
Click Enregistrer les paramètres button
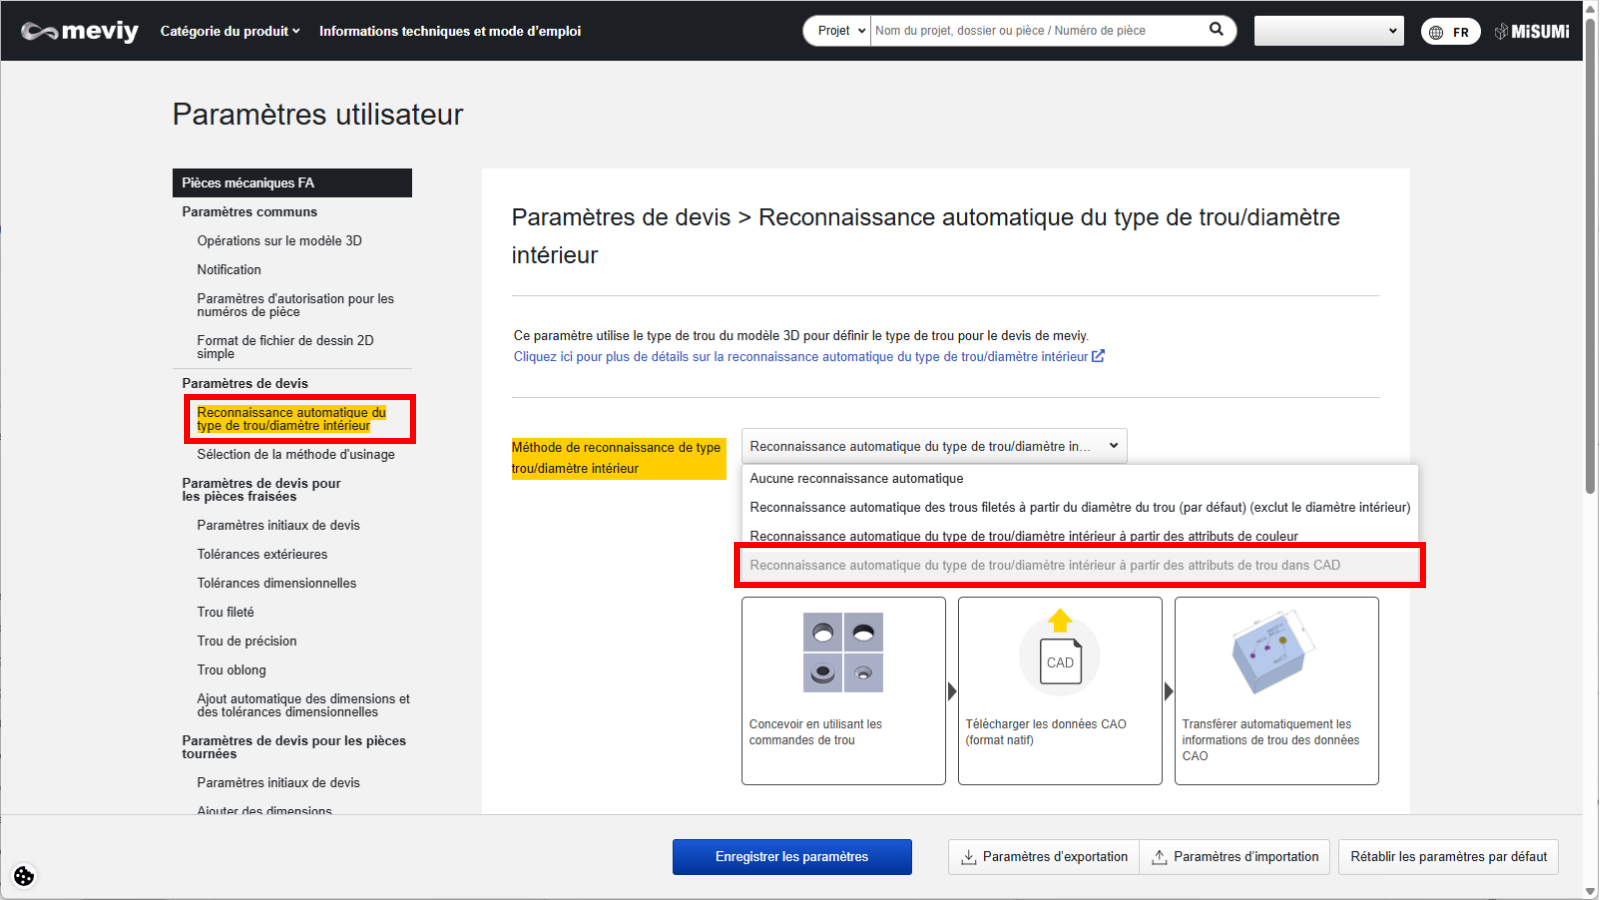(x=791, y=857)
